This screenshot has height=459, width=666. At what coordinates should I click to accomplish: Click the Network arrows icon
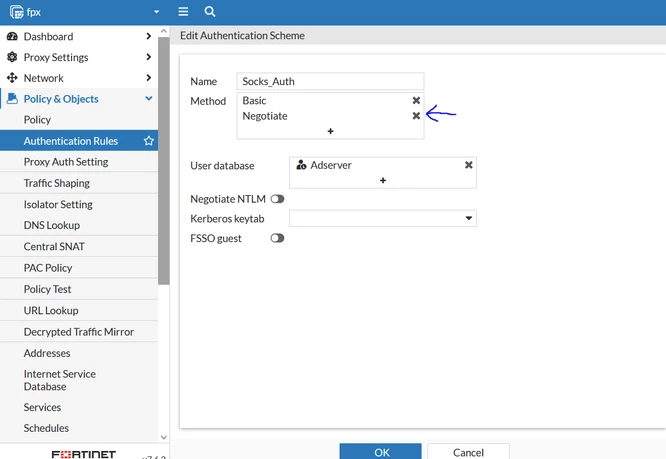12,78
